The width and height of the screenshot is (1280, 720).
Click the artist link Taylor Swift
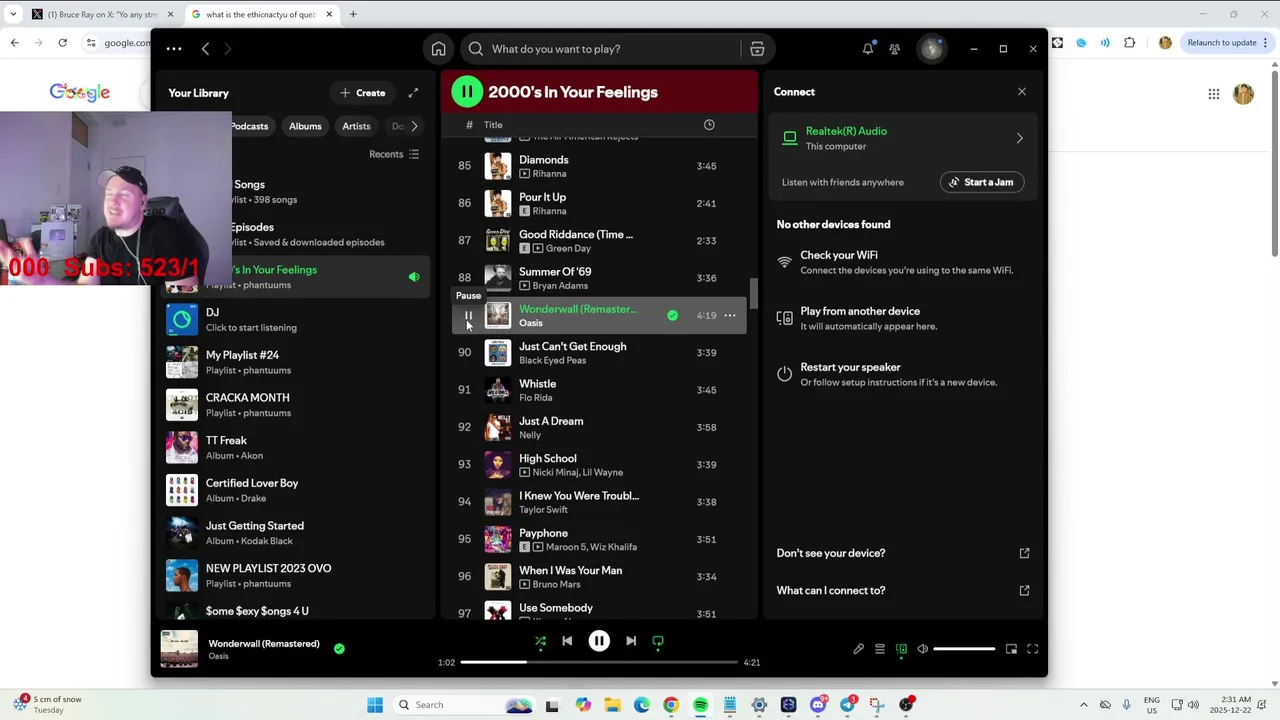[543, 510]
